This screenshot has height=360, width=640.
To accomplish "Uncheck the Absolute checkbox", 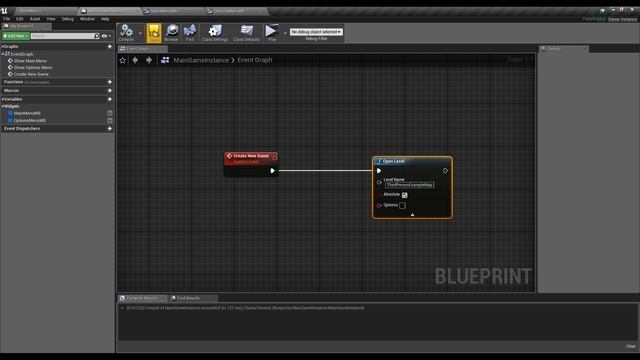I will click(x=404, y=195).
